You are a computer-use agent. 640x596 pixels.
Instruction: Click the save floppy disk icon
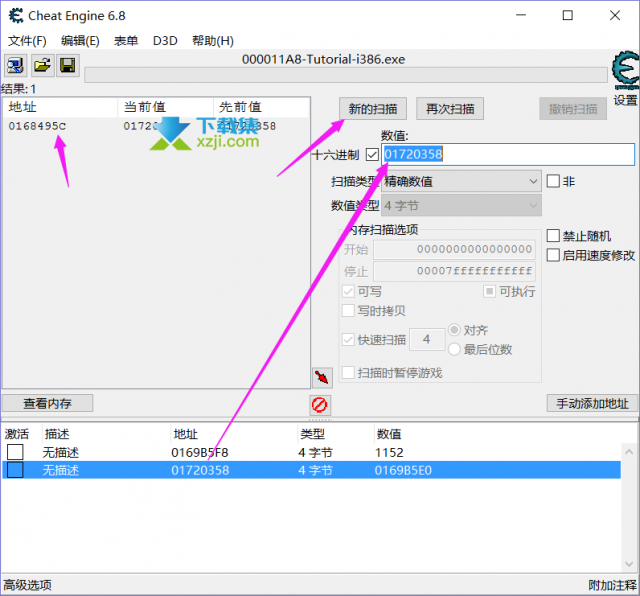[x=68, y=66]
